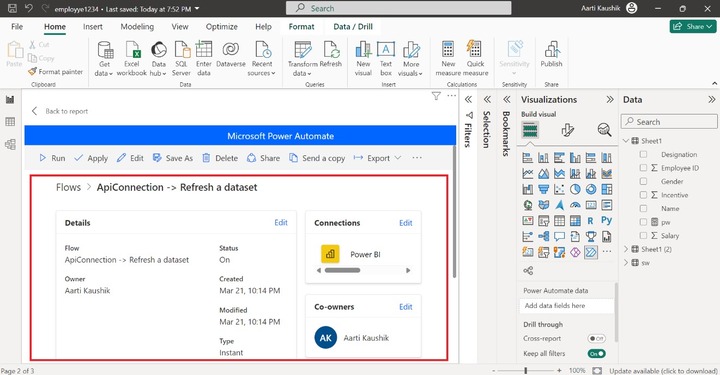The height and width of the screenshot is (375, 720).
Task: Open the Export dropdown
Action: (377, 158)
